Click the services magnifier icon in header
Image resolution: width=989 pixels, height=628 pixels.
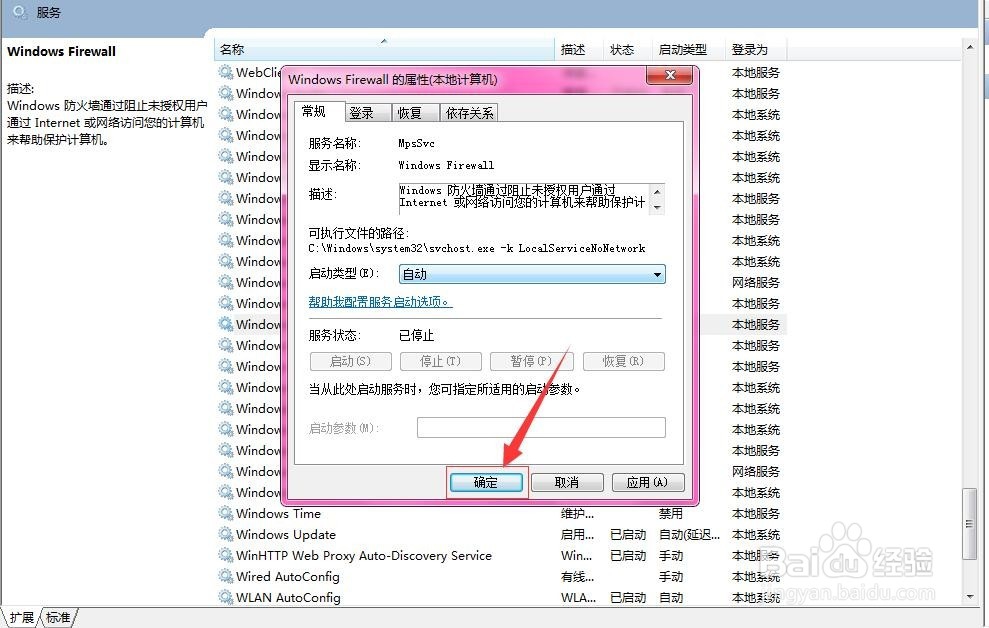(20, 12)
